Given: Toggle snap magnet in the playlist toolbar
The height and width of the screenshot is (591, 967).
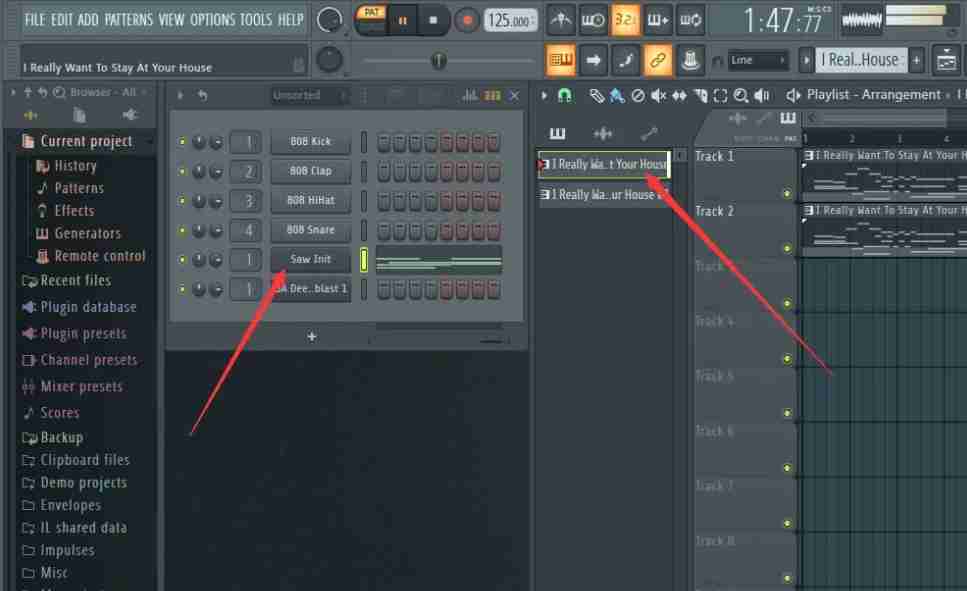Looking at the screenshot, I should (x=565, y=95).
